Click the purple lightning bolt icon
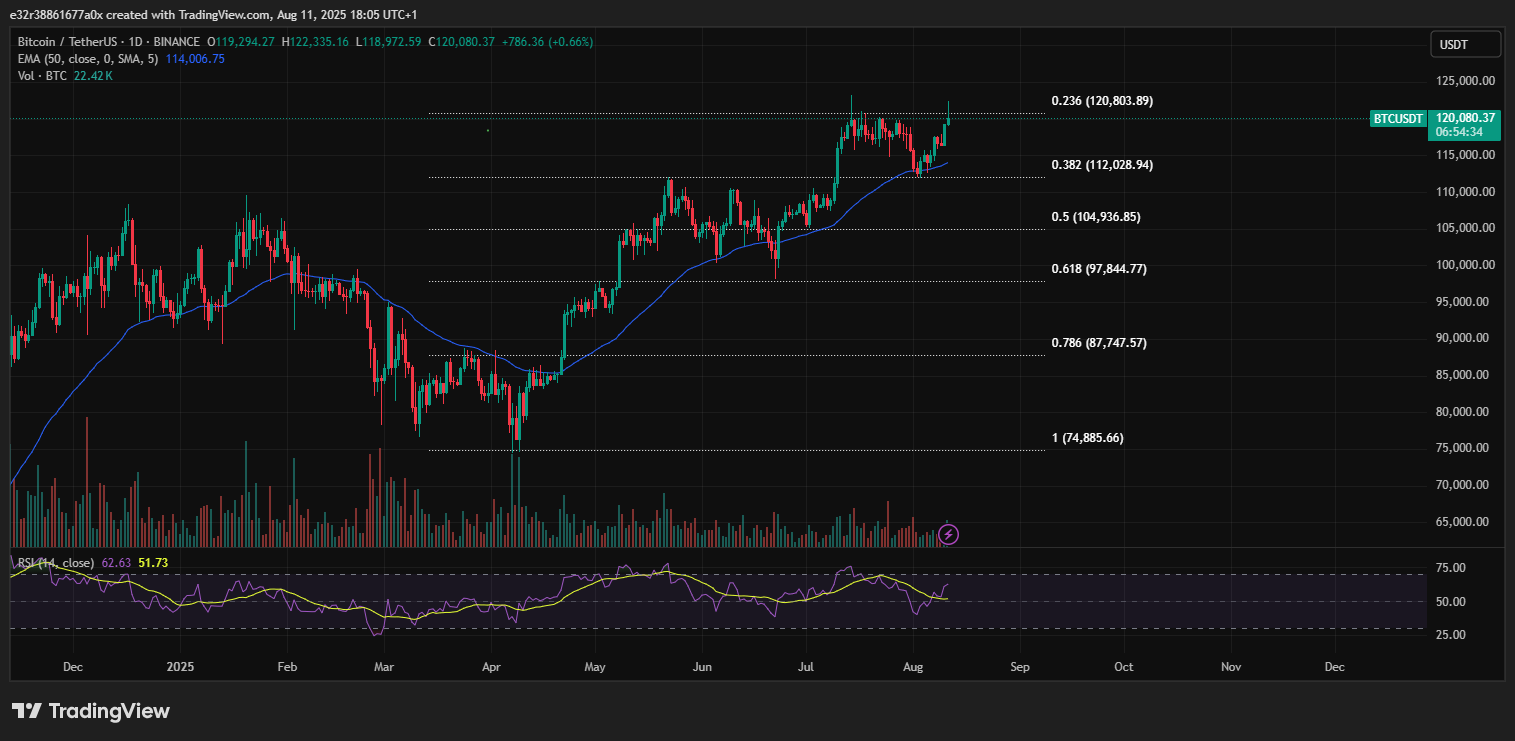This screenshot has height=741, width=1515. point(949,534)
